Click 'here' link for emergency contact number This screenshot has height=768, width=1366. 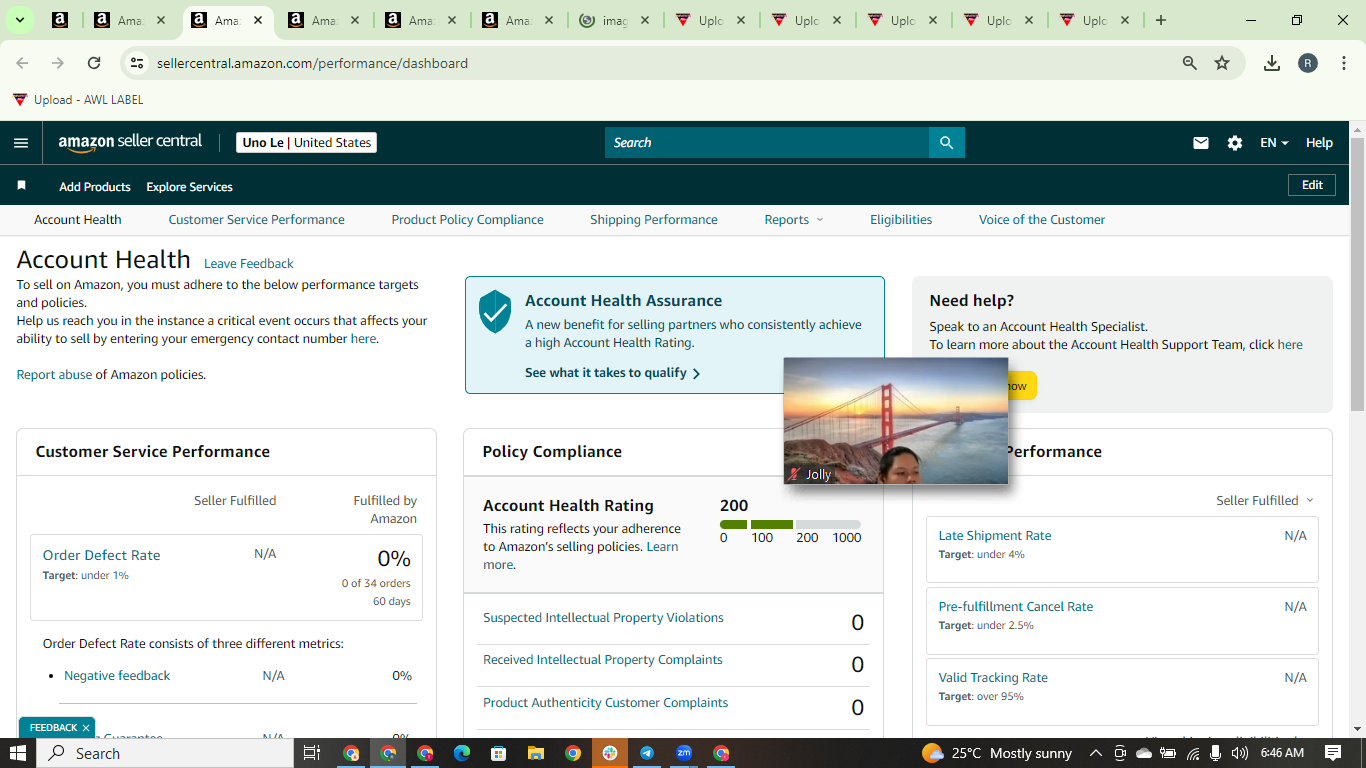pos(363,339)
